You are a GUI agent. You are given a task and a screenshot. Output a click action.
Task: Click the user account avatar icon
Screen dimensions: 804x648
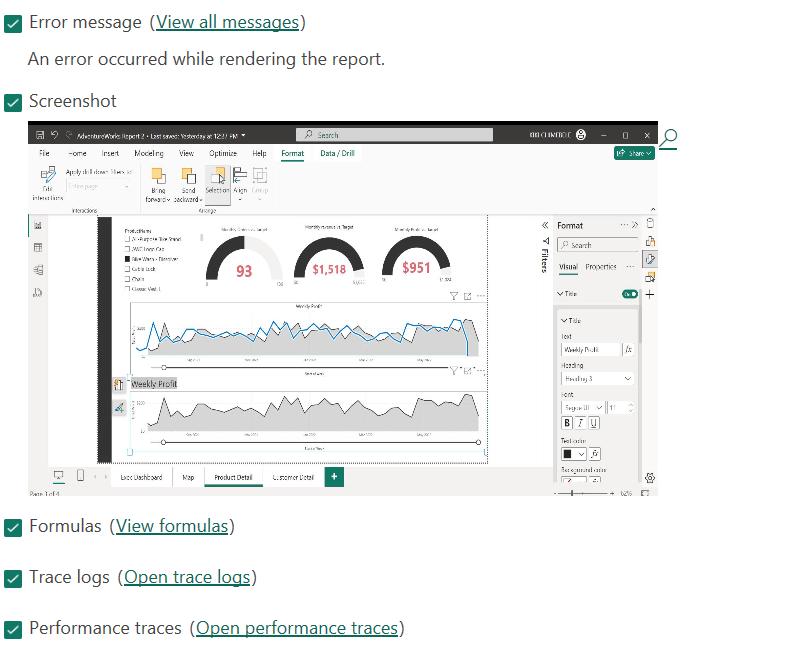pyautogui.click(x=581, y=135)
